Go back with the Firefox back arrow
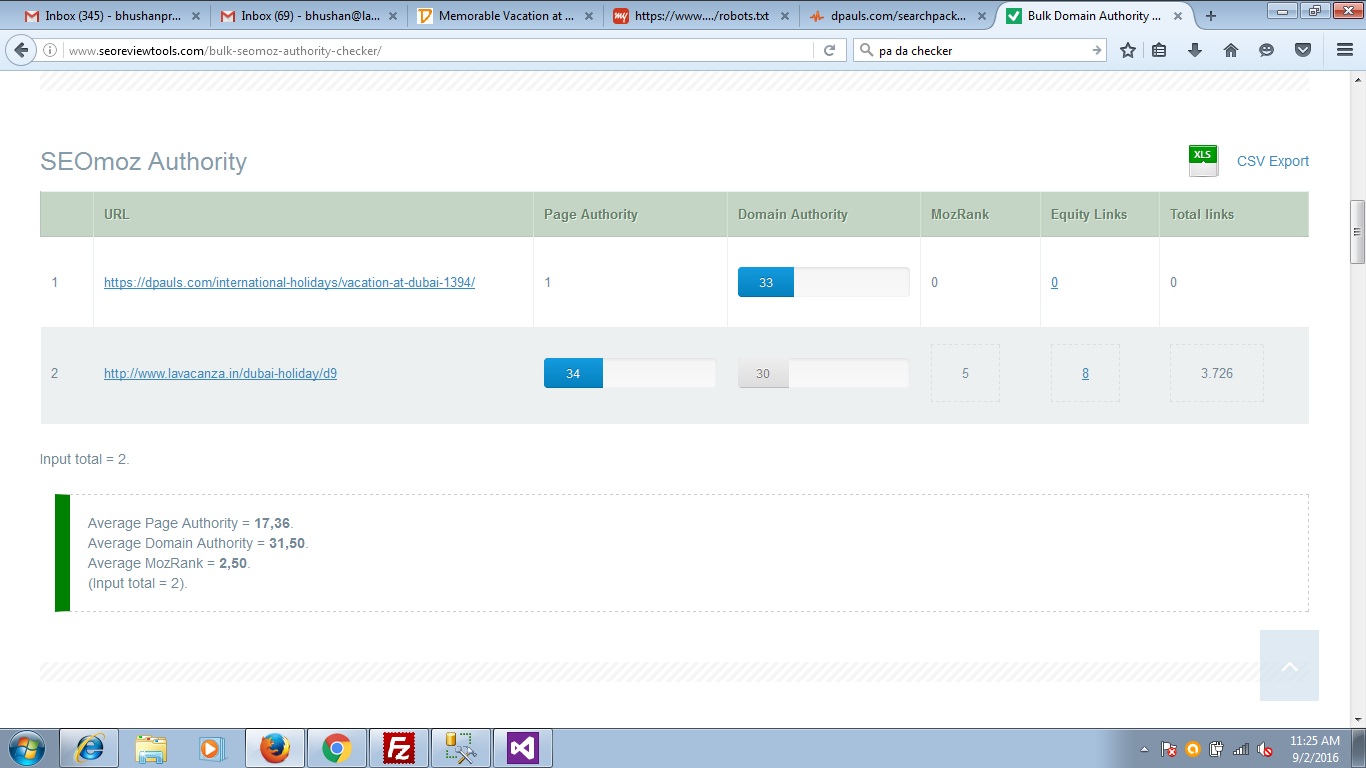1366x768 pixels. (22, 50)
